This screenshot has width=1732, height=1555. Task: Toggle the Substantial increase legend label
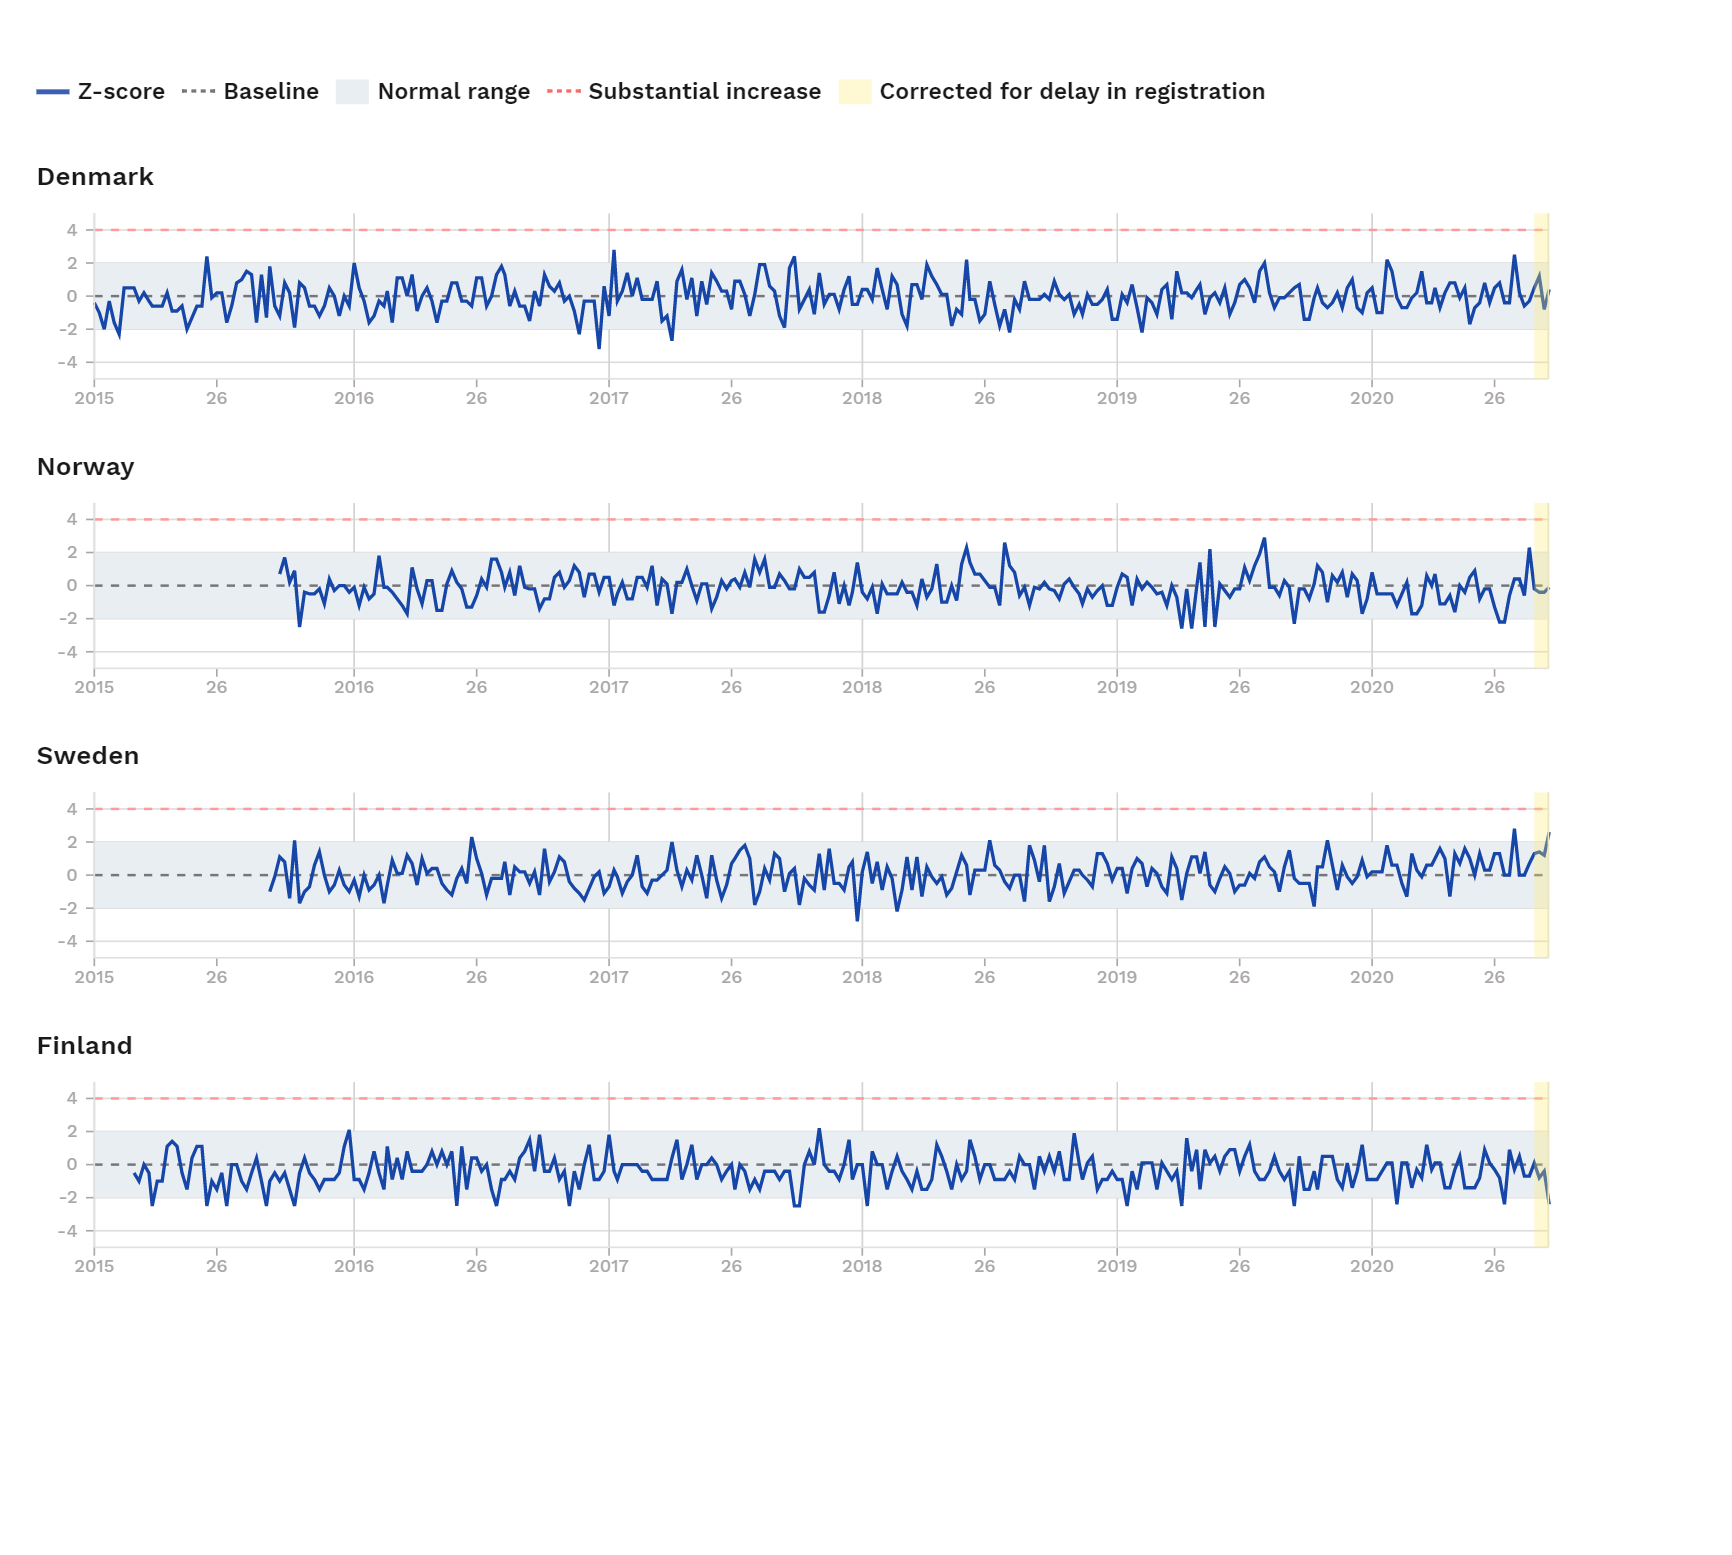(705, 92)
